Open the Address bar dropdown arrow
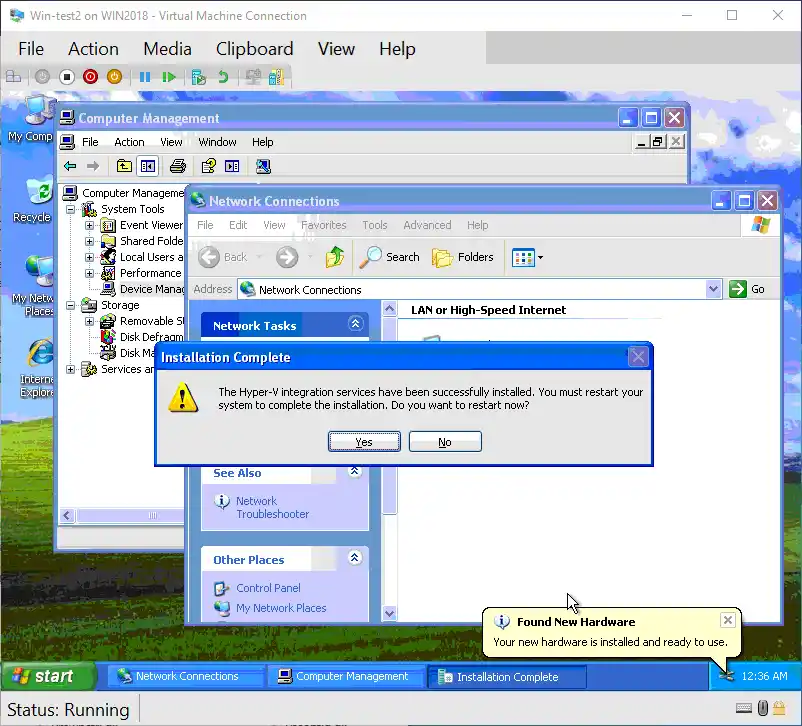Viewport: 802px width, 726px height. (x=713, y=290)
